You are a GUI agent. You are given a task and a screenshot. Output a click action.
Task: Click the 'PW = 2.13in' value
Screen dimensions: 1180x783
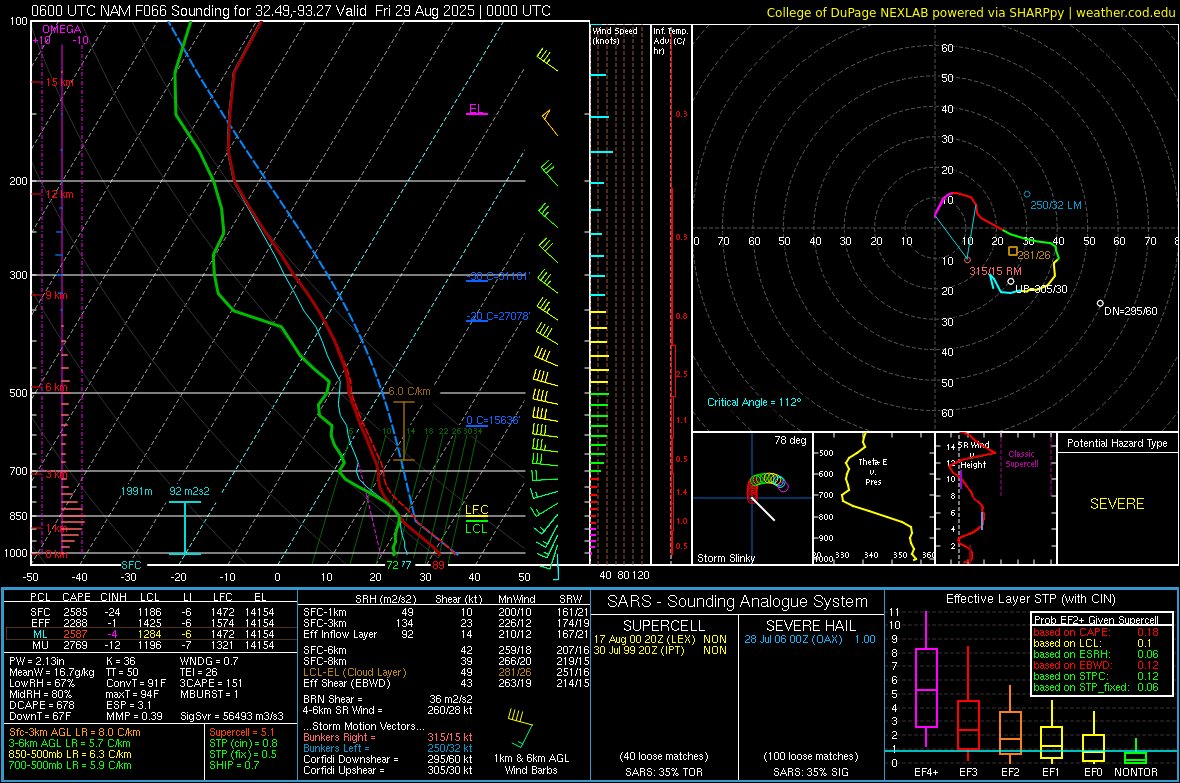37,661
